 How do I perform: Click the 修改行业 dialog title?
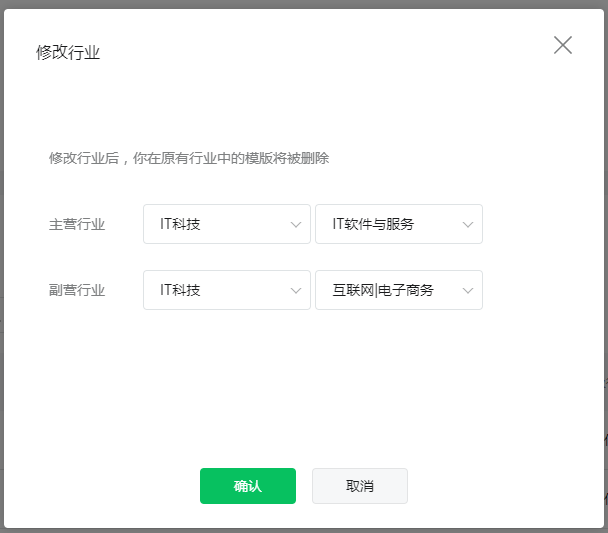[x=68, y=52]
